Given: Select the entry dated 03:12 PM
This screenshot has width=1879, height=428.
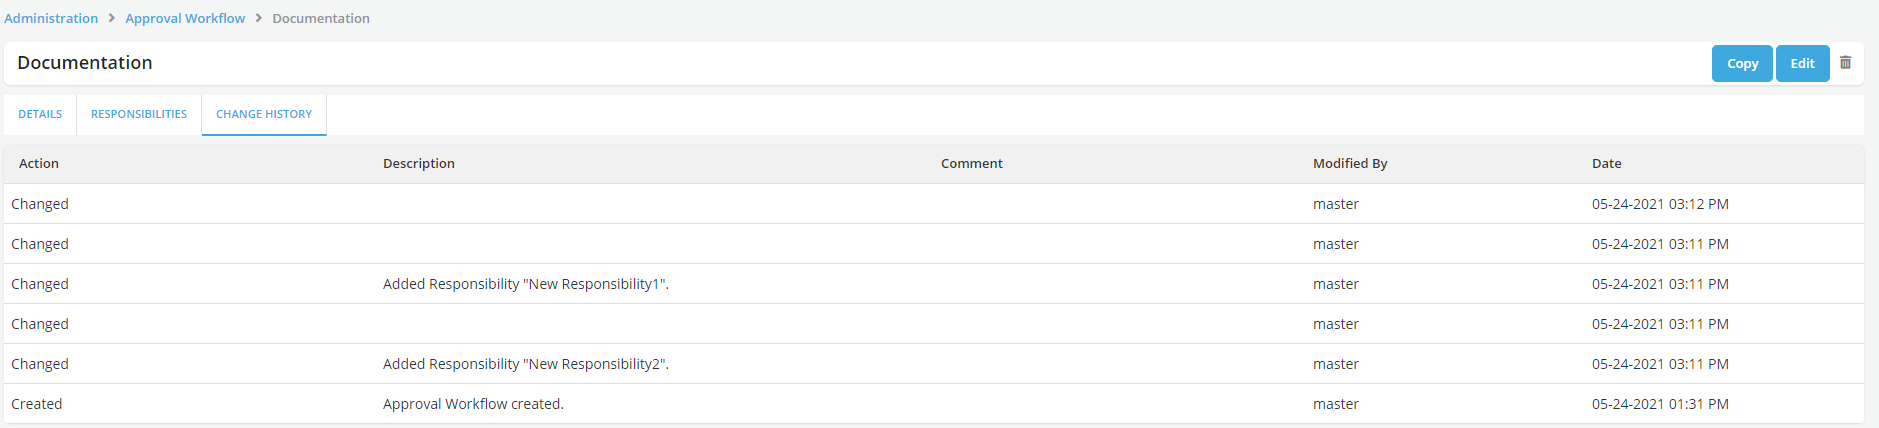Looking at the screenshot, I should click(1660, 204).
